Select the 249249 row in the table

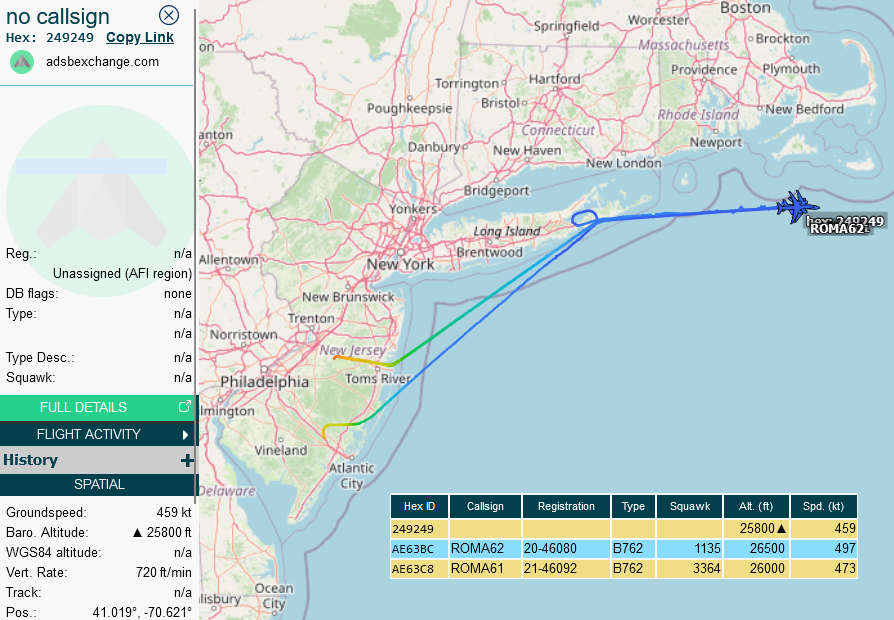[624, 529]
